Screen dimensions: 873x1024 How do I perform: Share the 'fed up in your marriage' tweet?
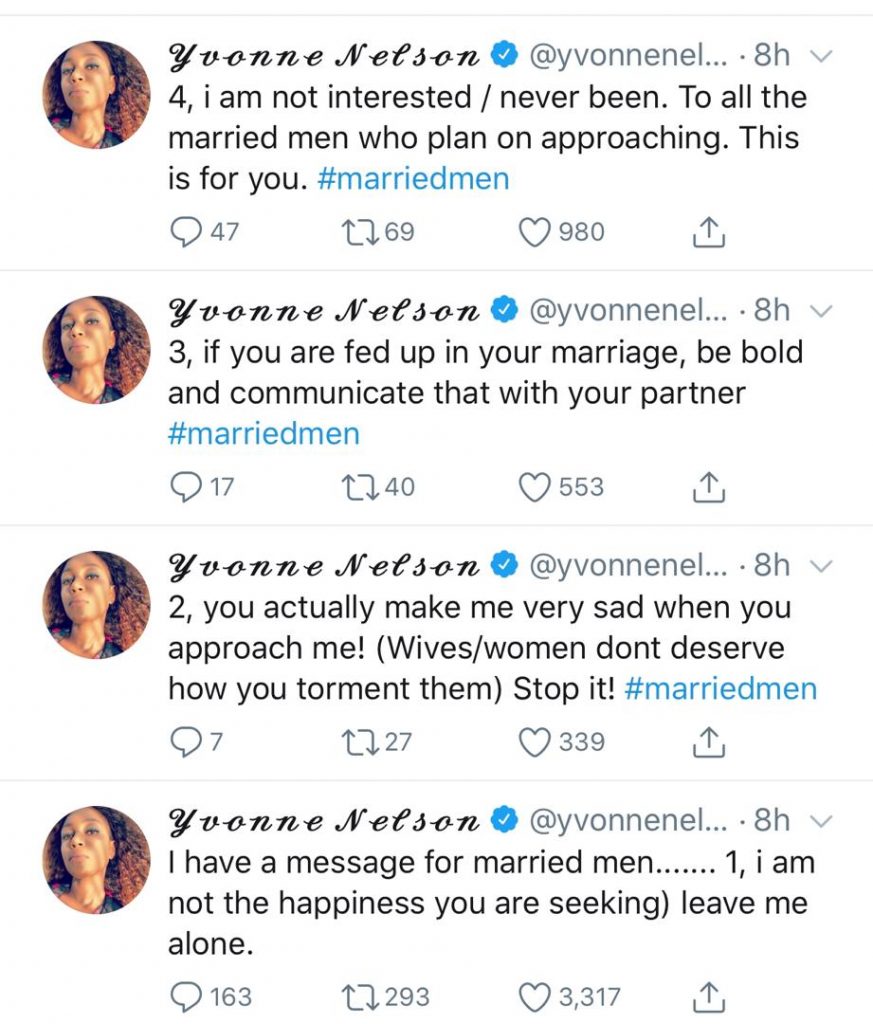(x=708, y=487)
